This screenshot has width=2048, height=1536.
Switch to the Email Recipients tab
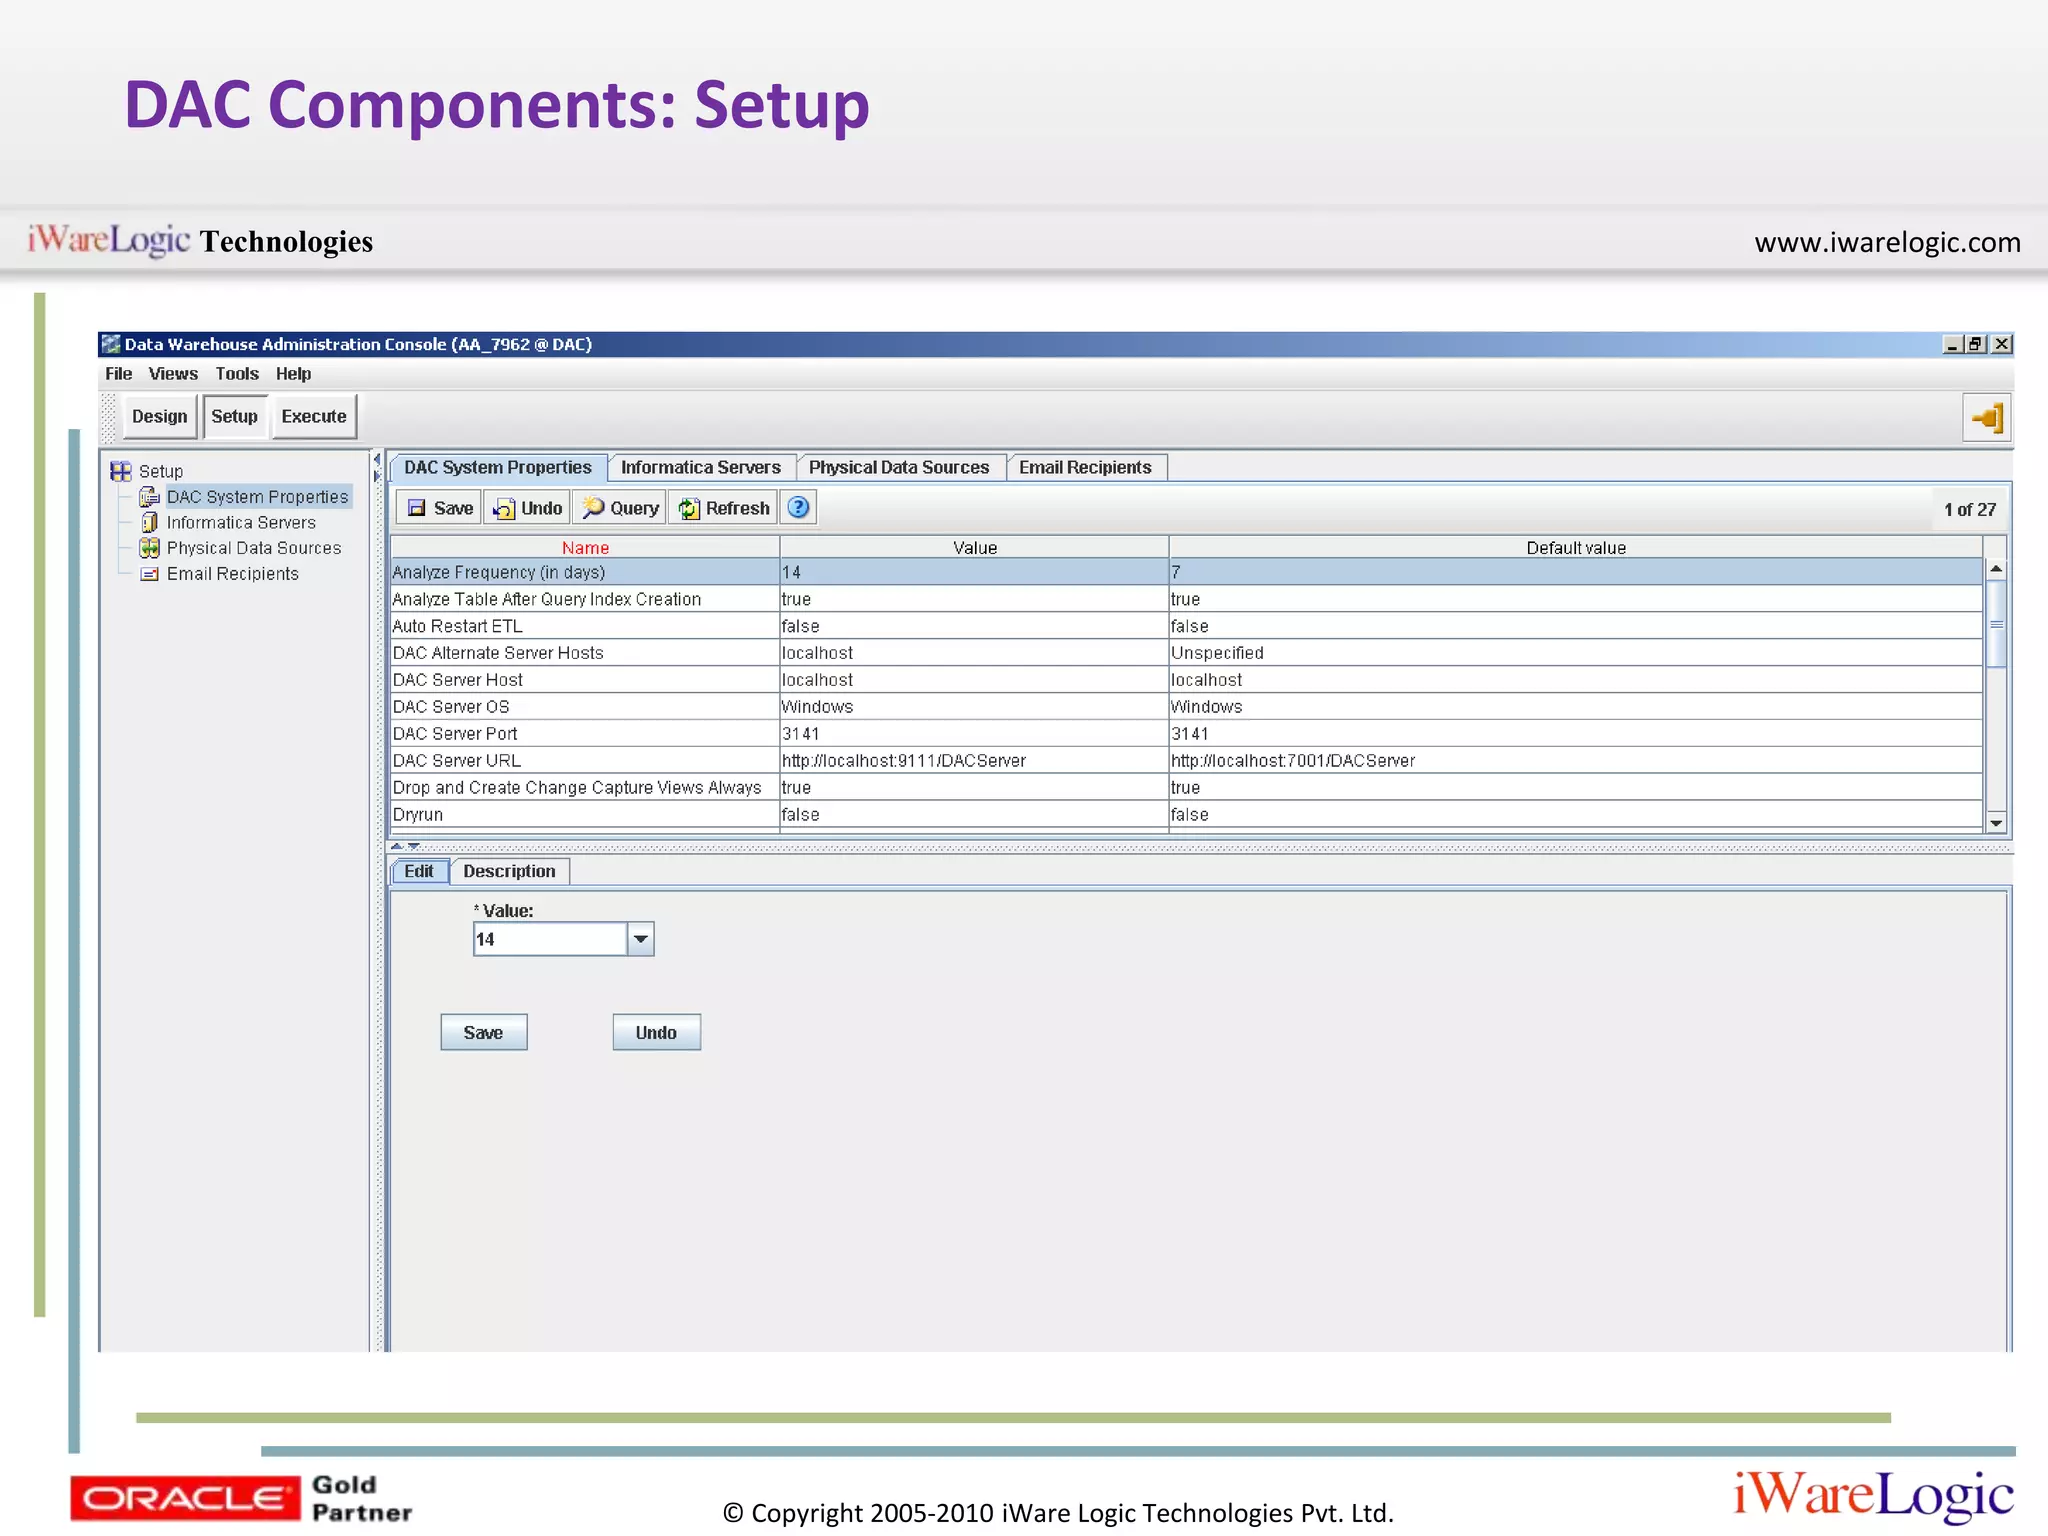click(x=1085, y=467)
